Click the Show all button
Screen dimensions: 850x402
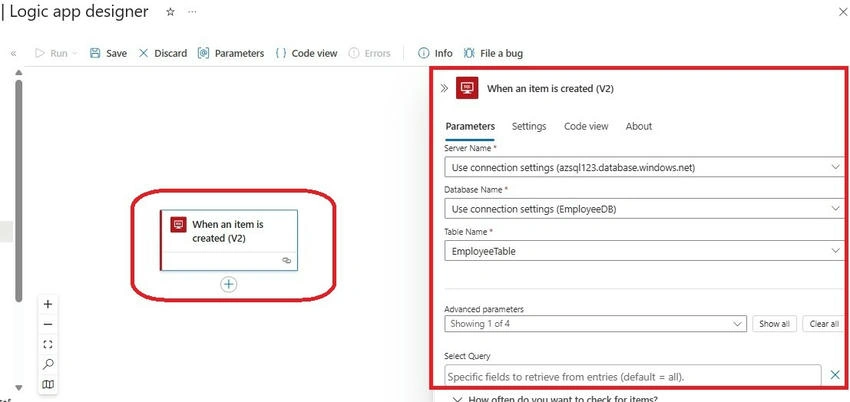774,323
